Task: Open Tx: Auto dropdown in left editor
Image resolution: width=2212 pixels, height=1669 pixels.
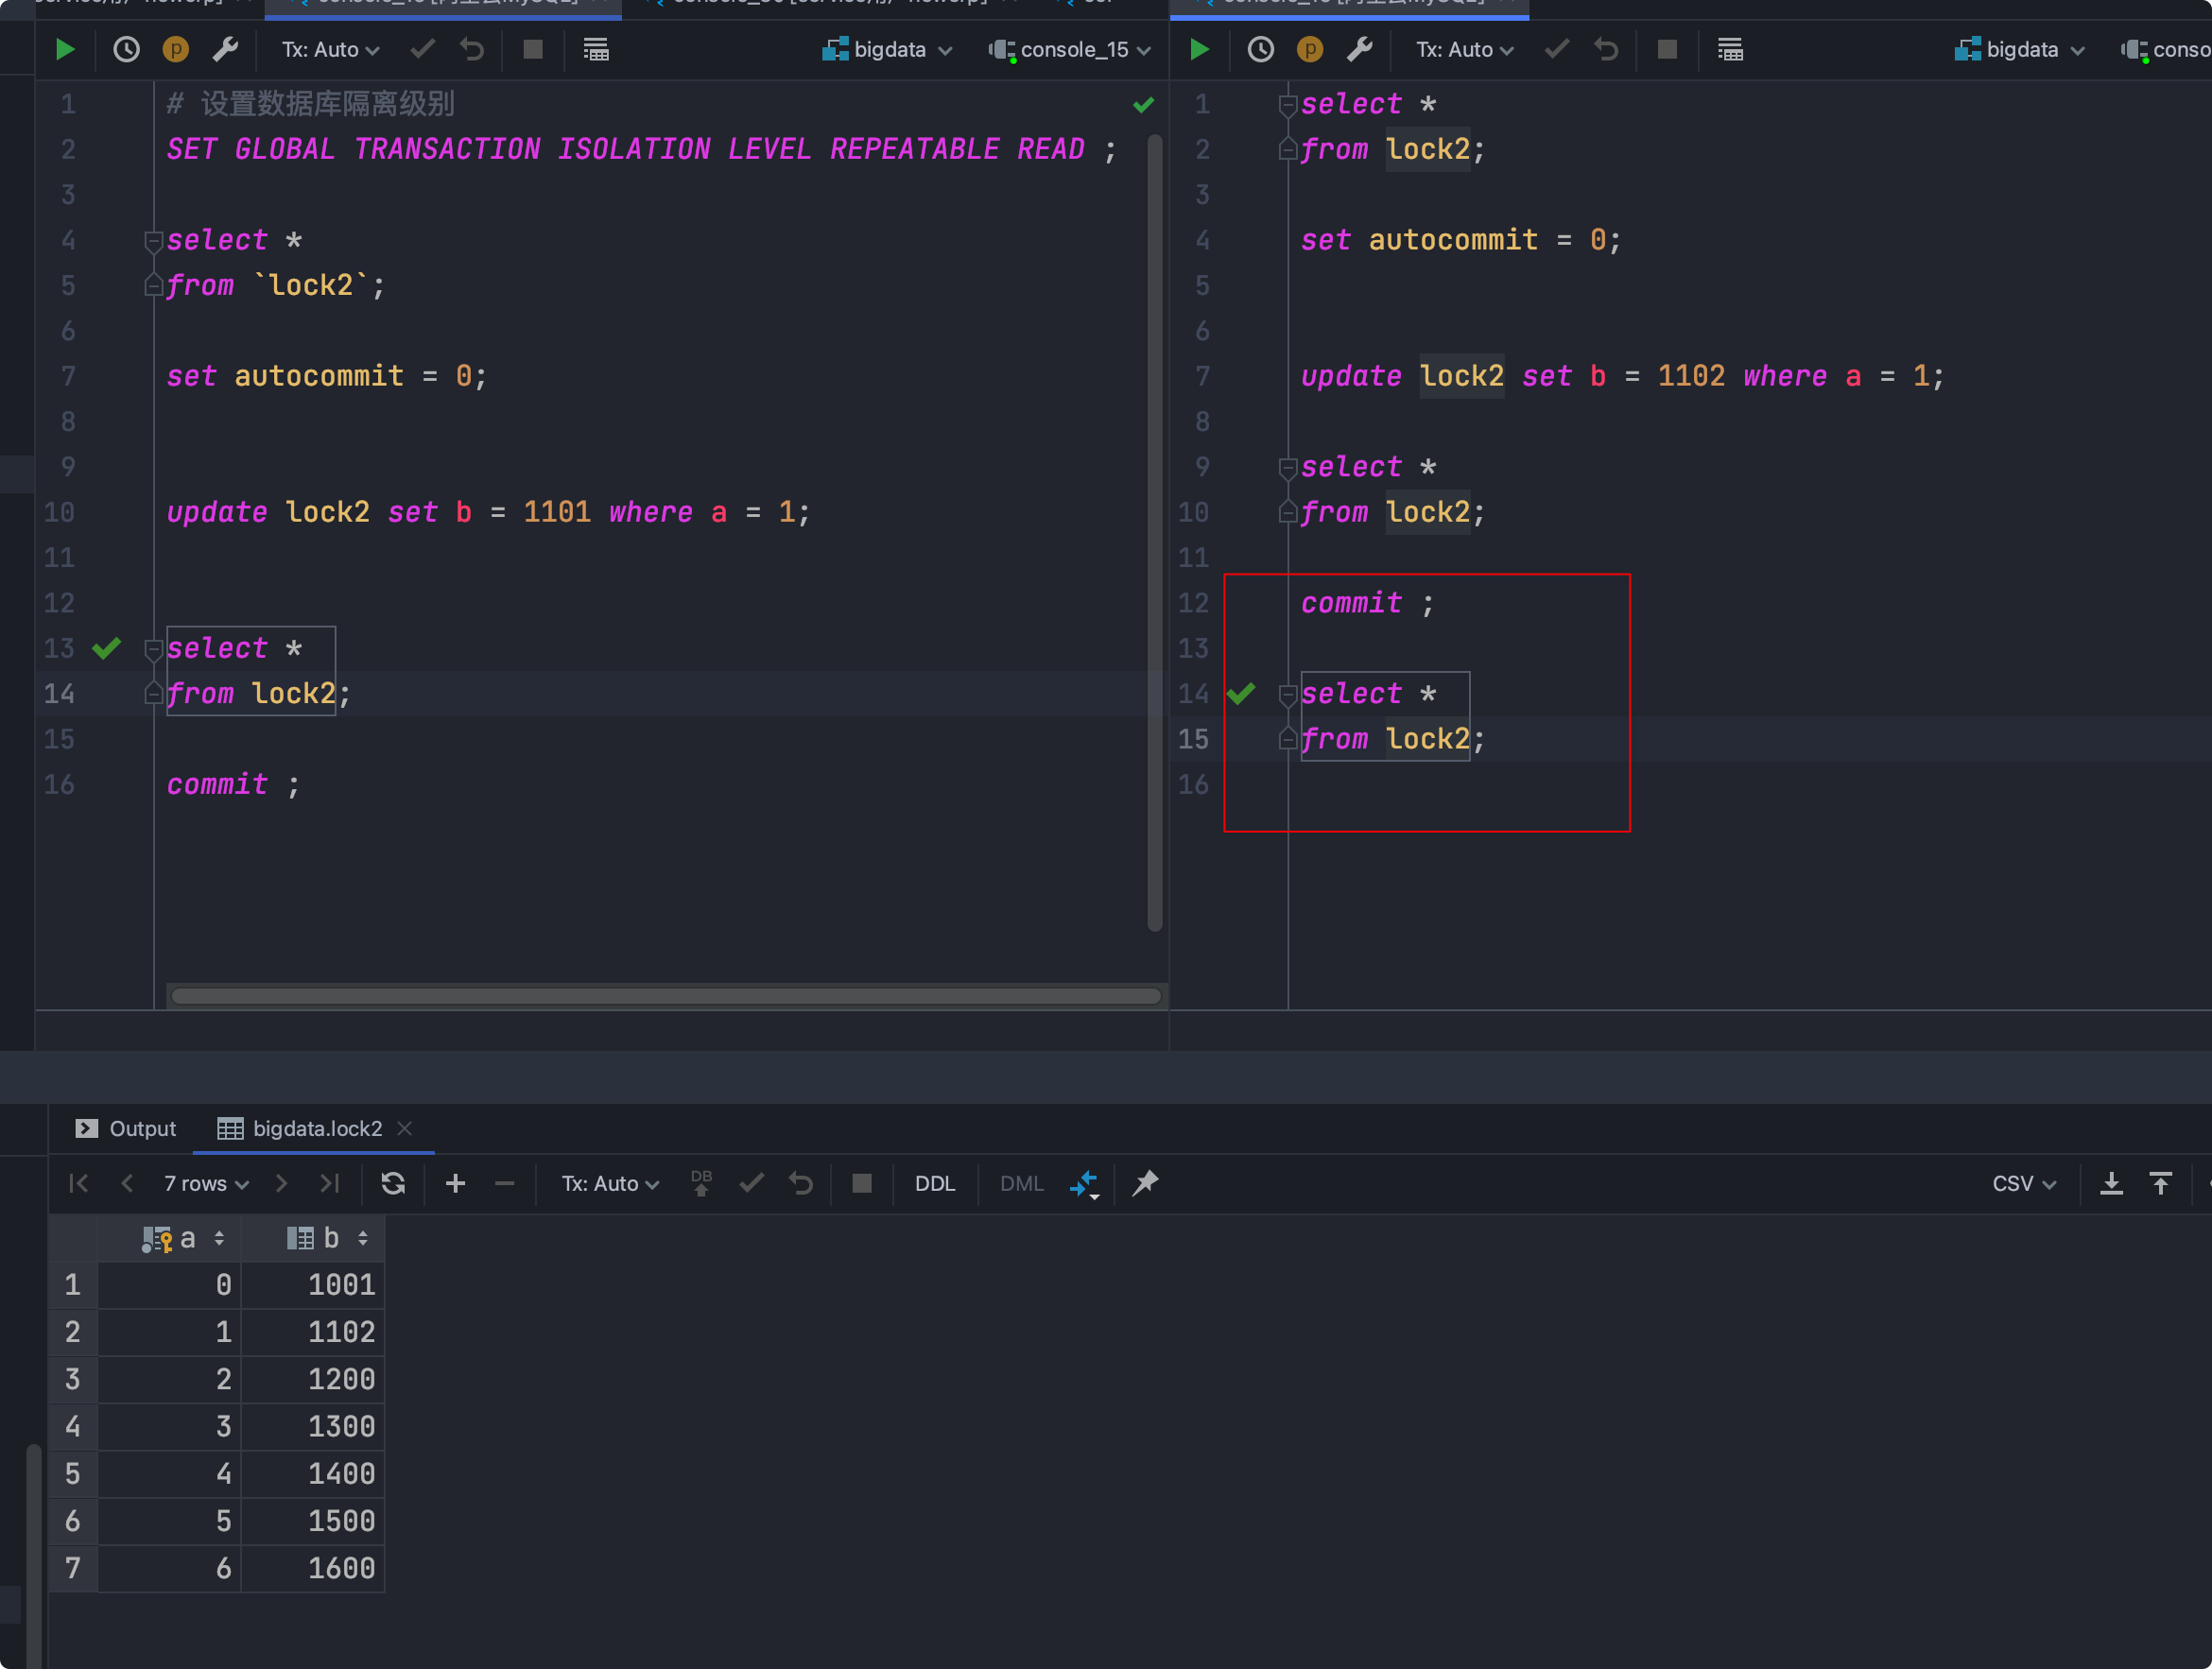Action: pyautogui.click(x=330, y=49)
